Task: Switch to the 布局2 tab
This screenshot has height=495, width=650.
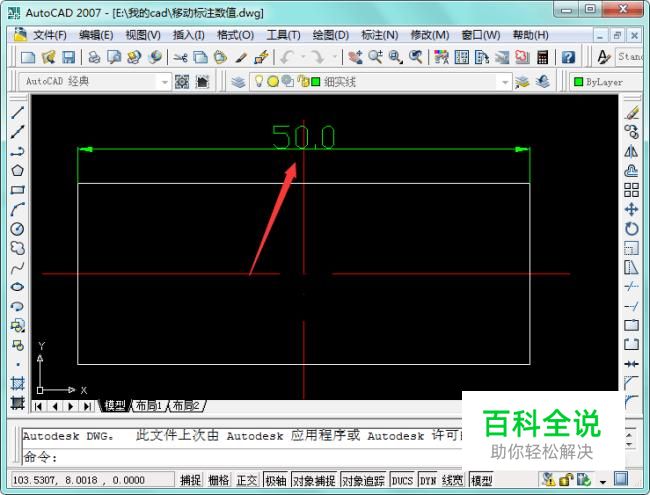Action: click(186, 405)
